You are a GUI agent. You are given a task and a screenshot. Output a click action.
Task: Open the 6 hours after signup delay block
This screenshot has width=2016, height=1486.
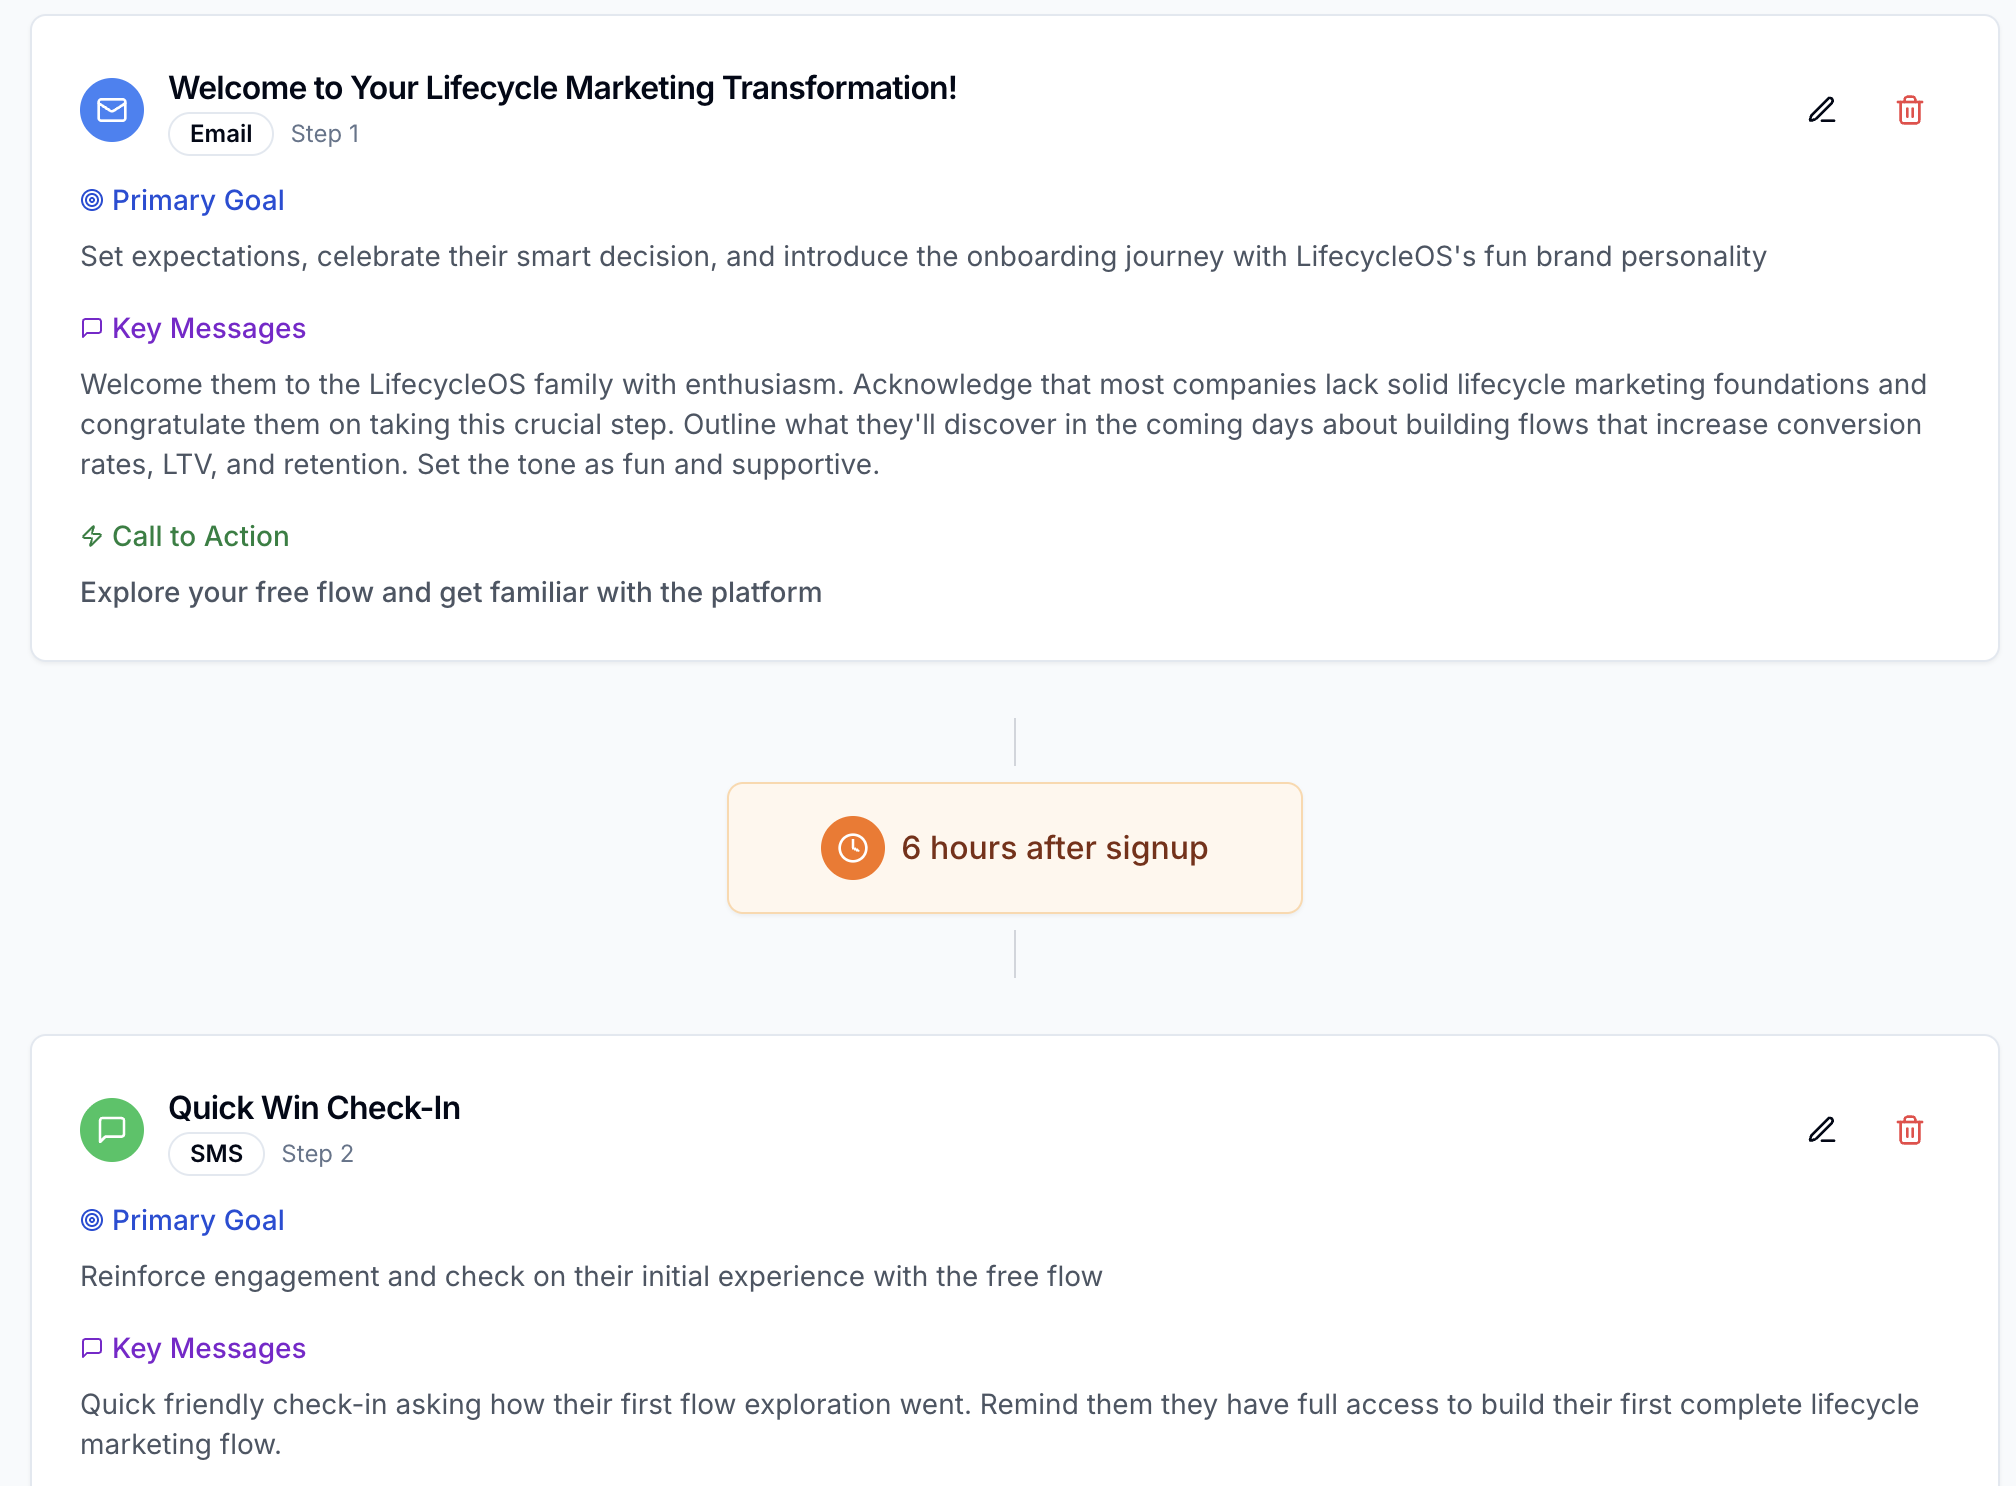(1054, 848)
